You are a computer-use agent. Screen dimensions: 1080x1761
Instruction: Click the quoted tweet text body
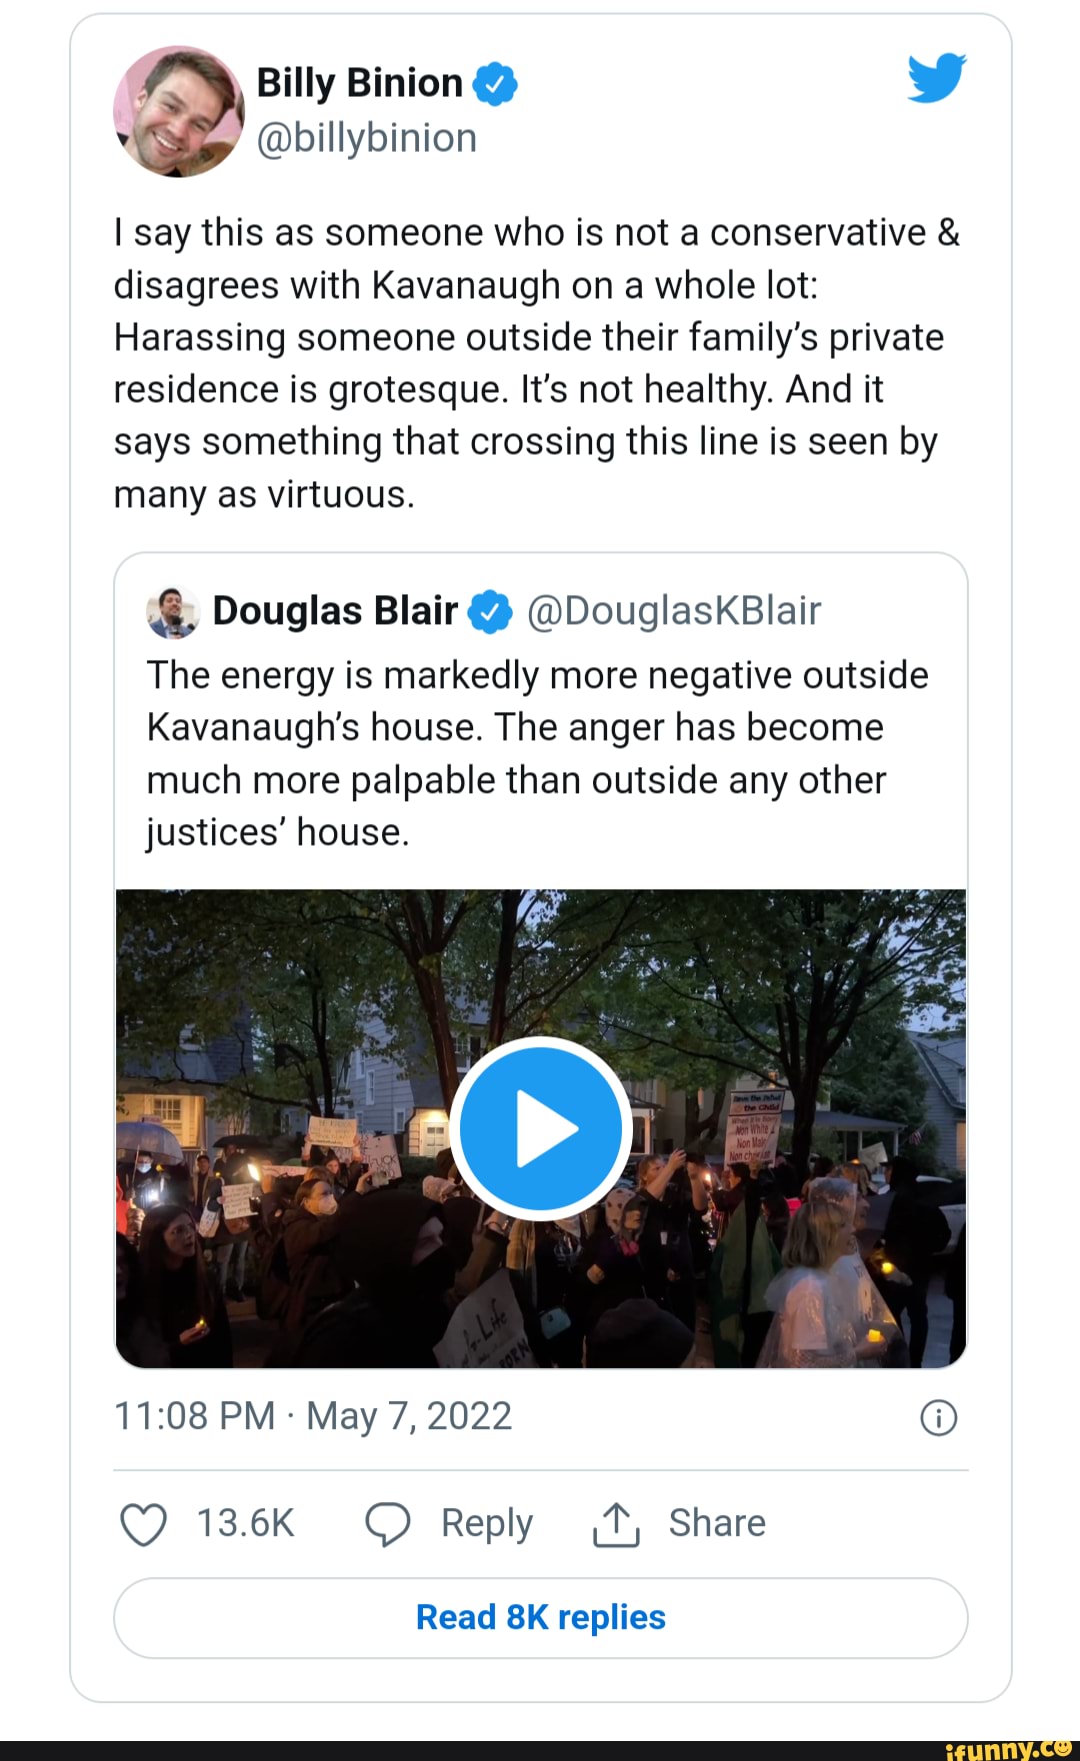pos(537,754)
